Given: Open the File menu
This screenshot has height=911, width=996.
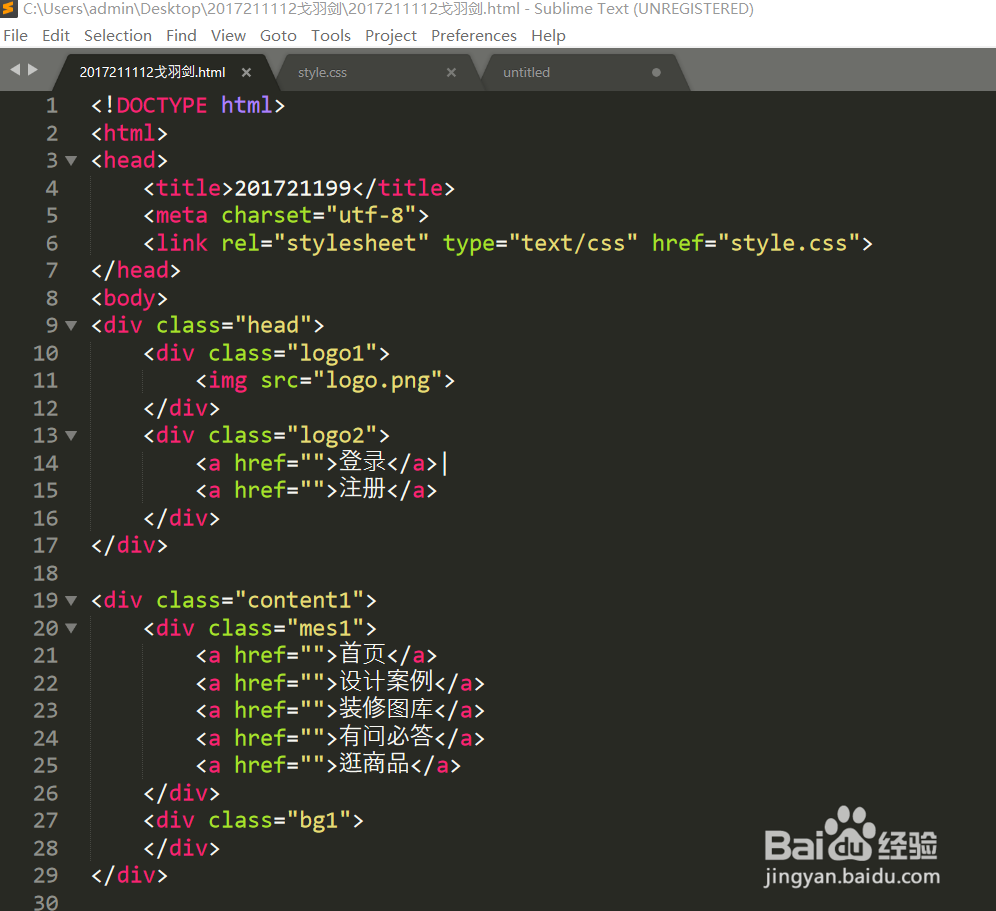Looking at the screenshot, I should coord(15,36).
